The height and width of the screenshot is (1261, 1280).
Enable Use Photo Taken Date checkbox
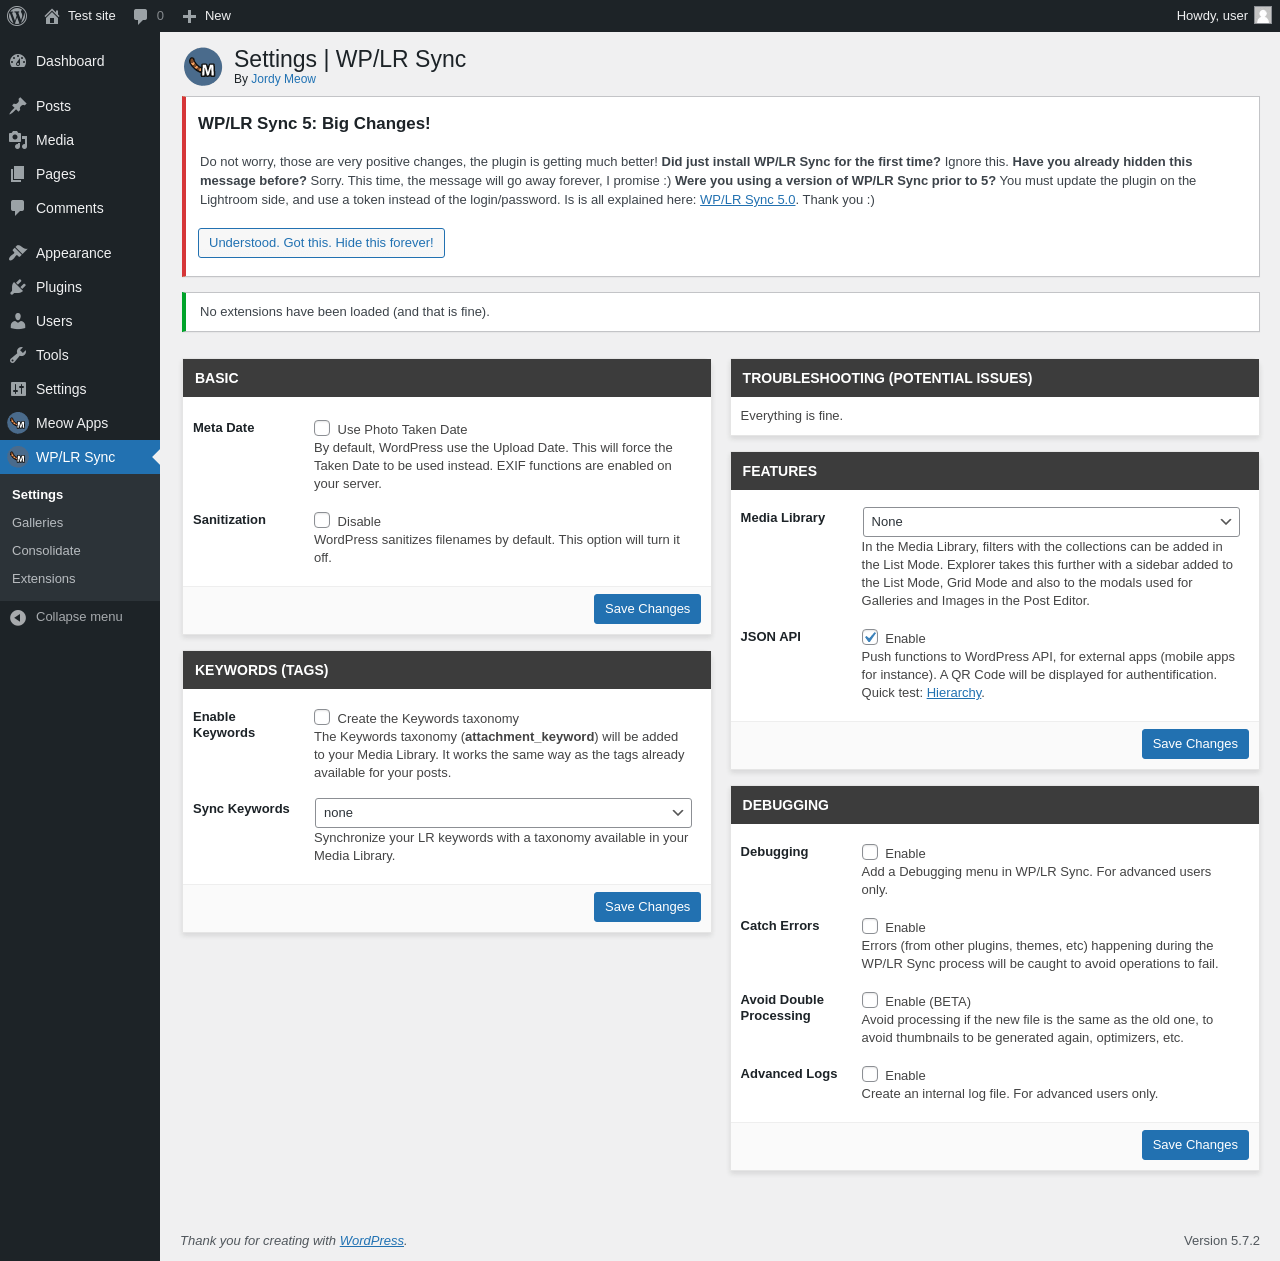[322, 428]
